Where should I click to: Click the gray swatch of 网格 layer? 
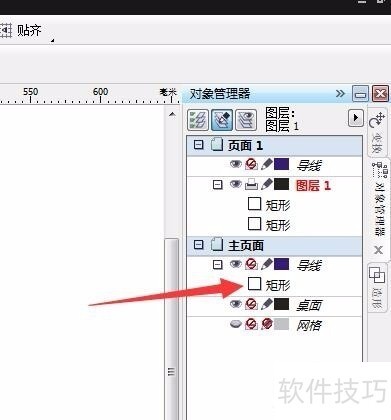[x=281, y=324]
